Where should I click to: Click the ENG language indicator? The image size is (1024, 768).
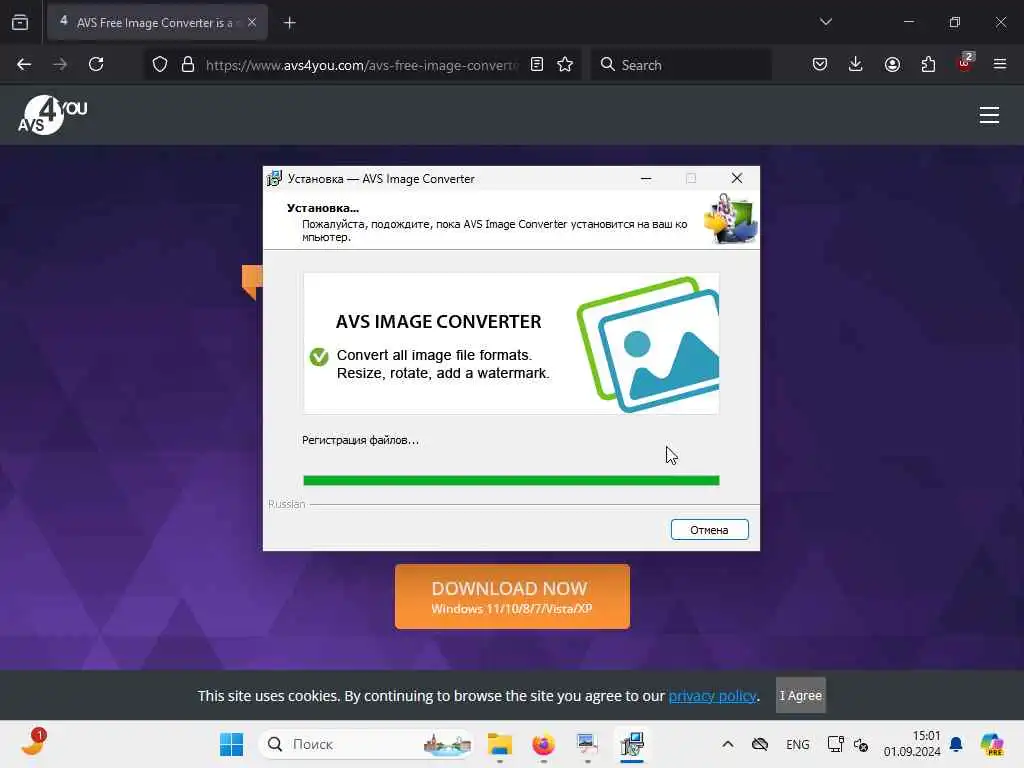(x=797, y=744)
